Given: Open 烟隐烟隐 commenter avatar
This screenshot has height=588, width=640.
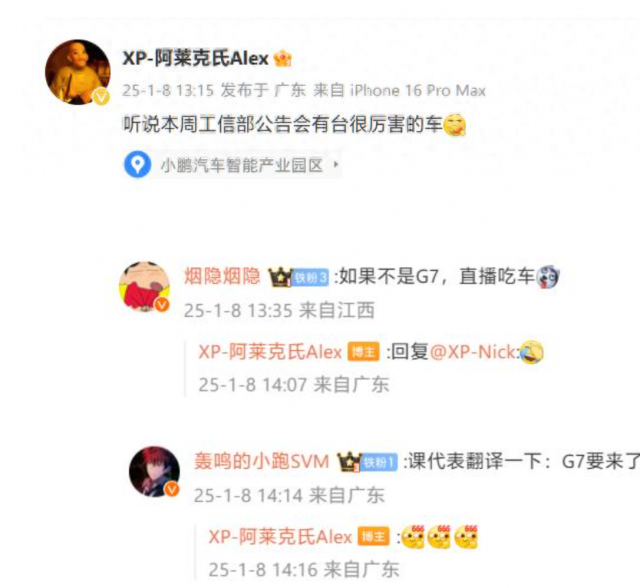Looking at the screenshot, I should pyautogui.click(x=144, y=287).
